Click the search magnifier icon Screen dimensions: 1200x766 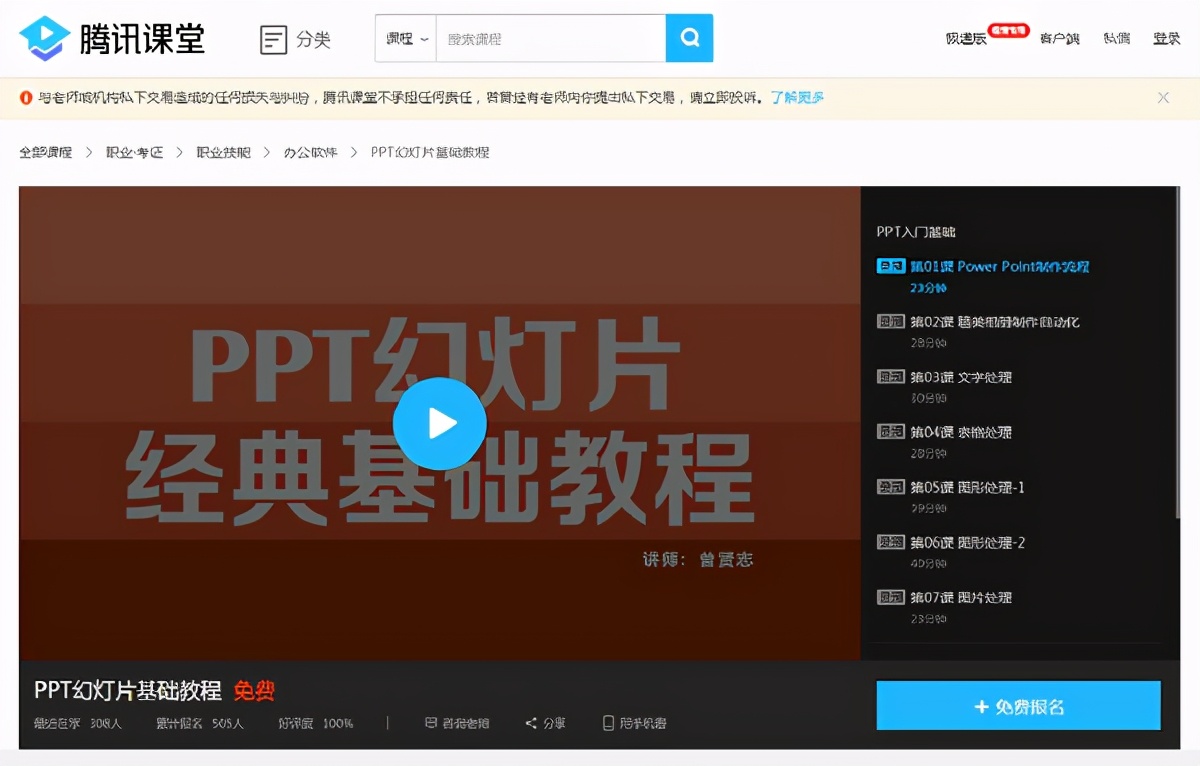pyautogui.click(x=689, y=37)
